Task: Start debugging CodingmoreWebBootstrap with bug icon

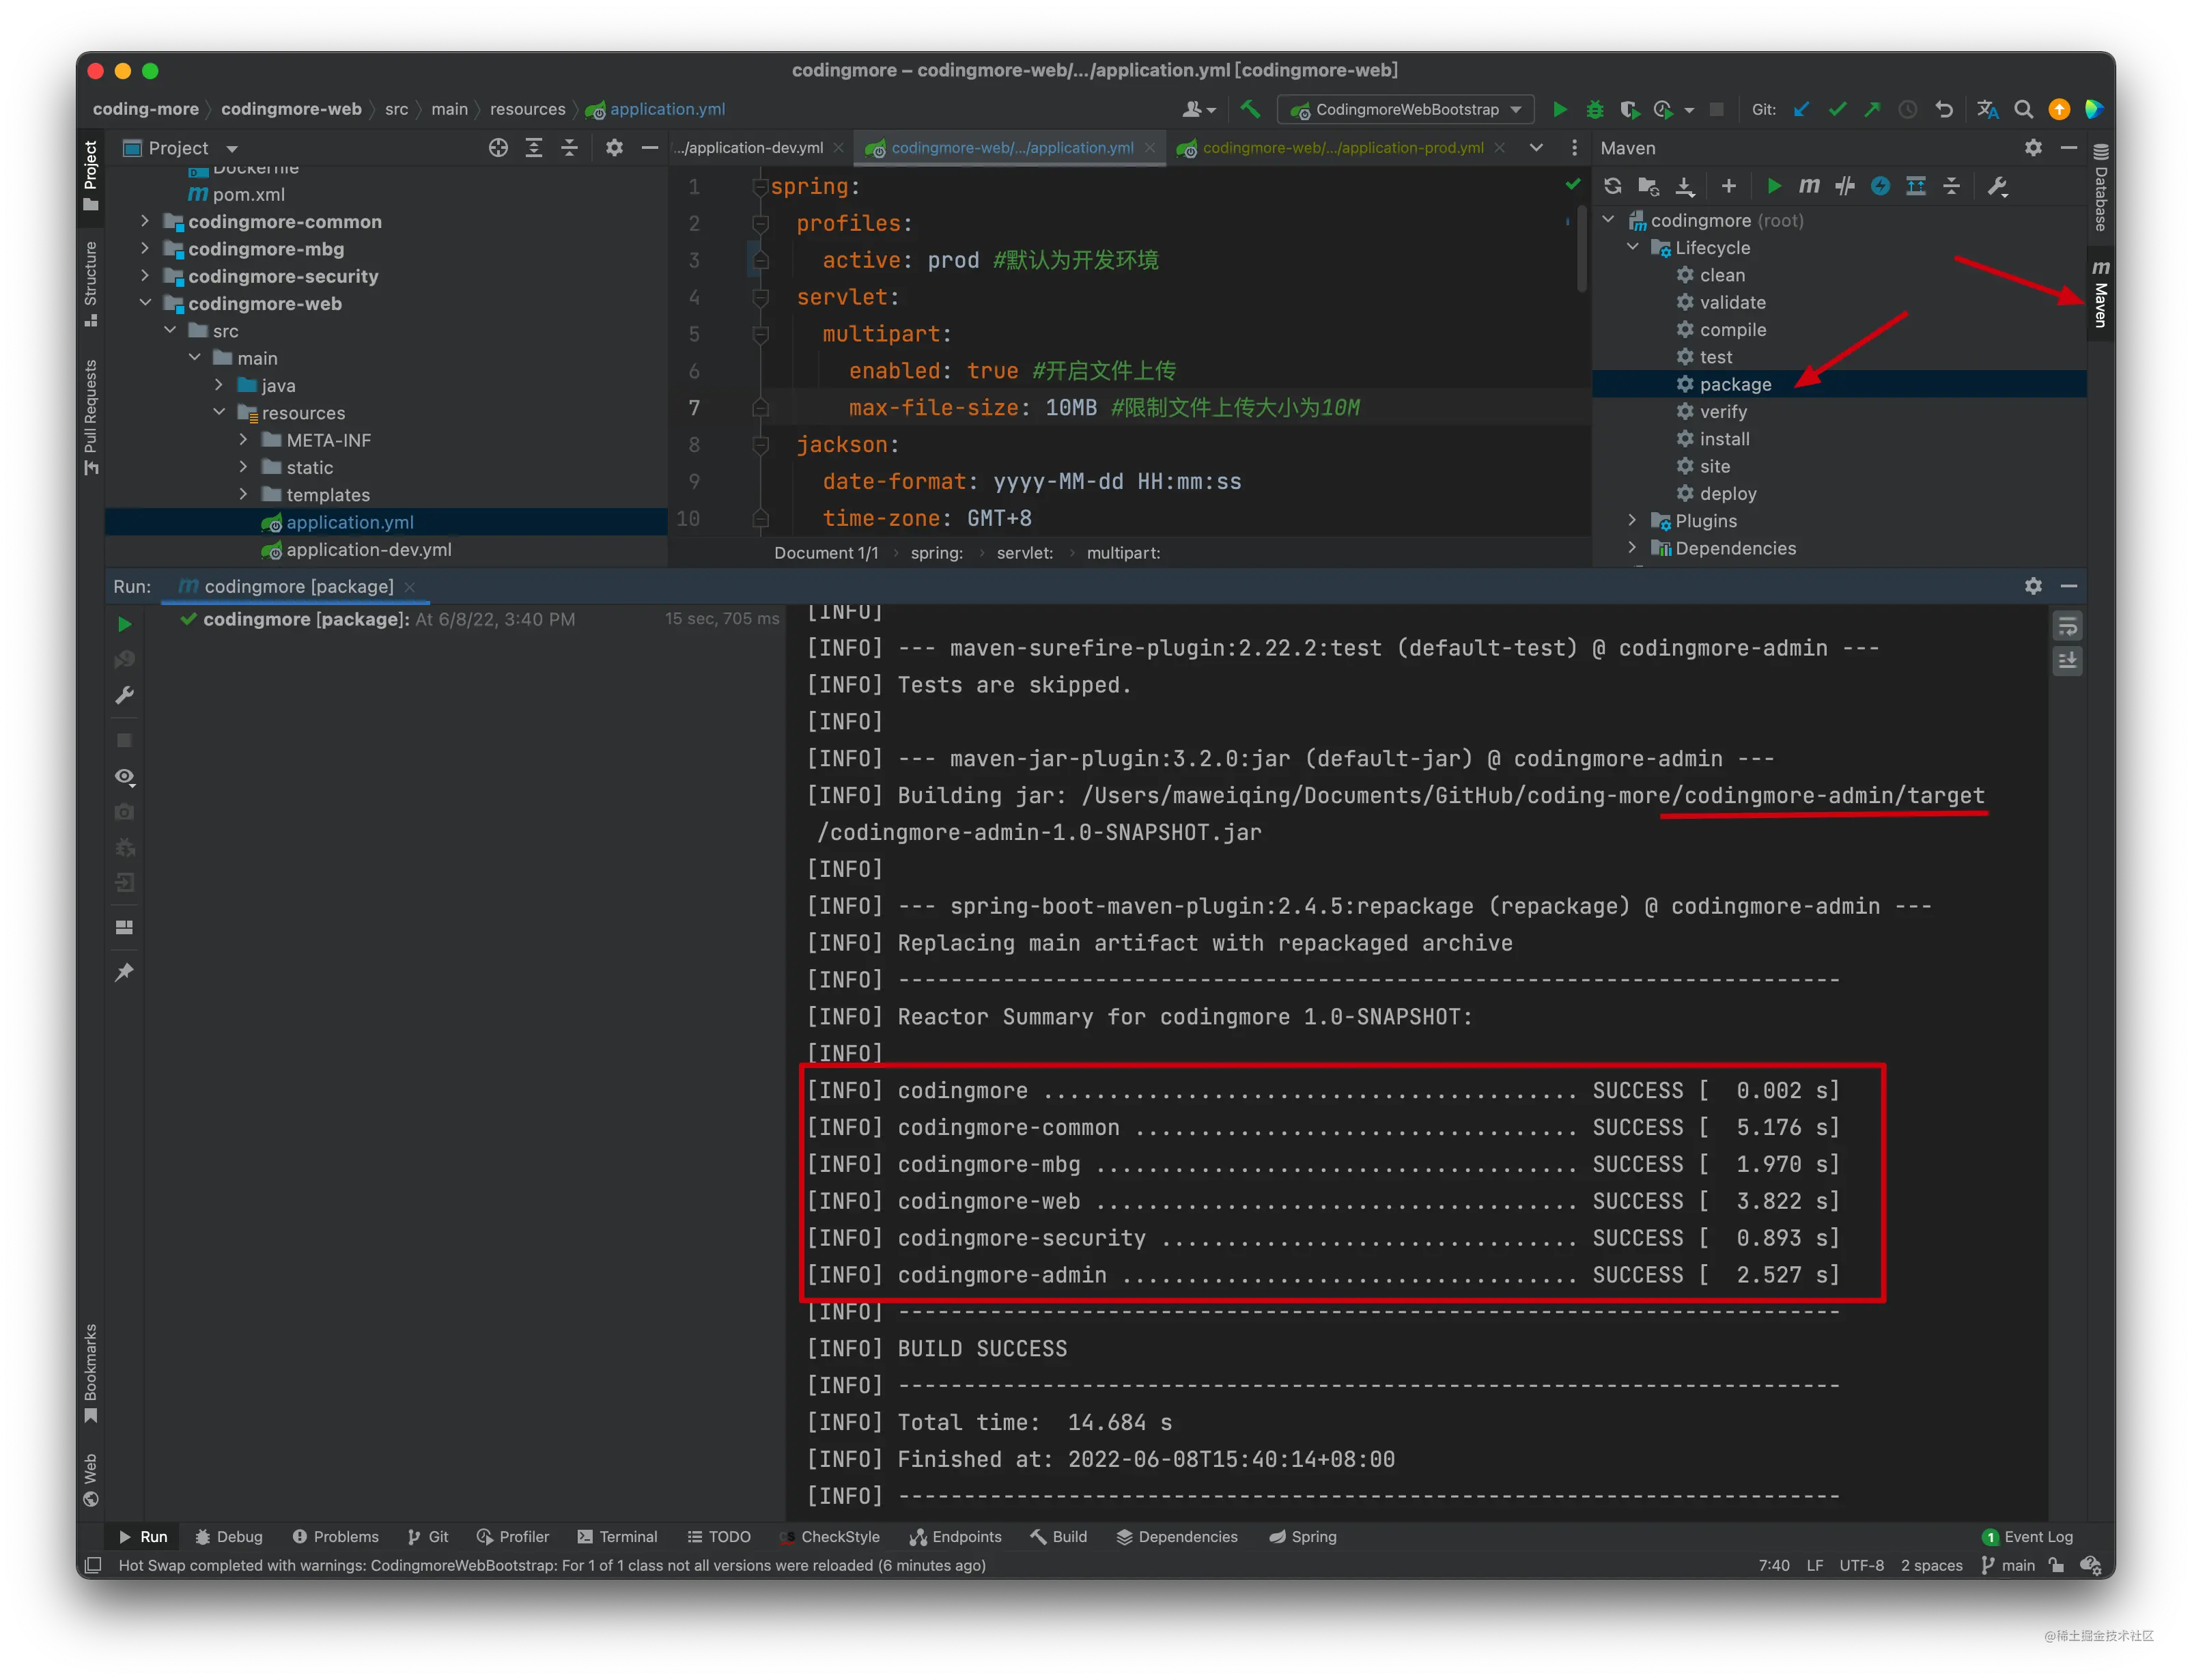Action: 1595,109
